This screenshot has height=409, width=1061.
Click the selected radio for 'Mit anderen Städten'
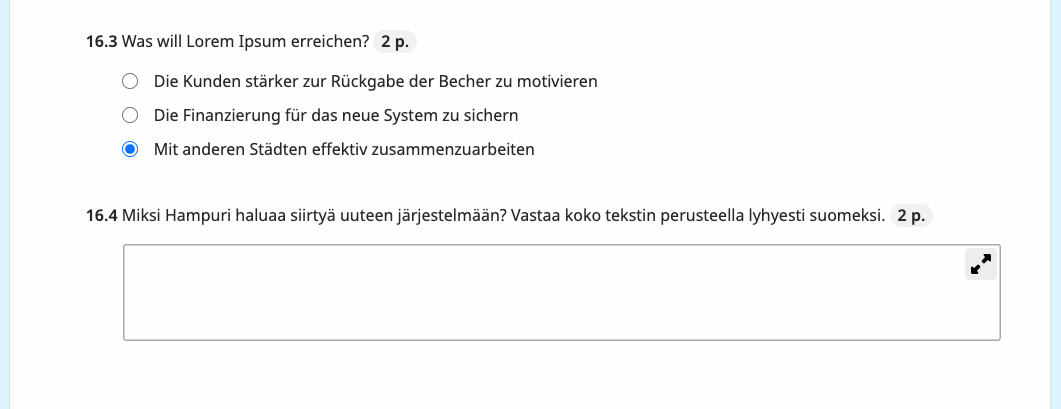point(130,149)
